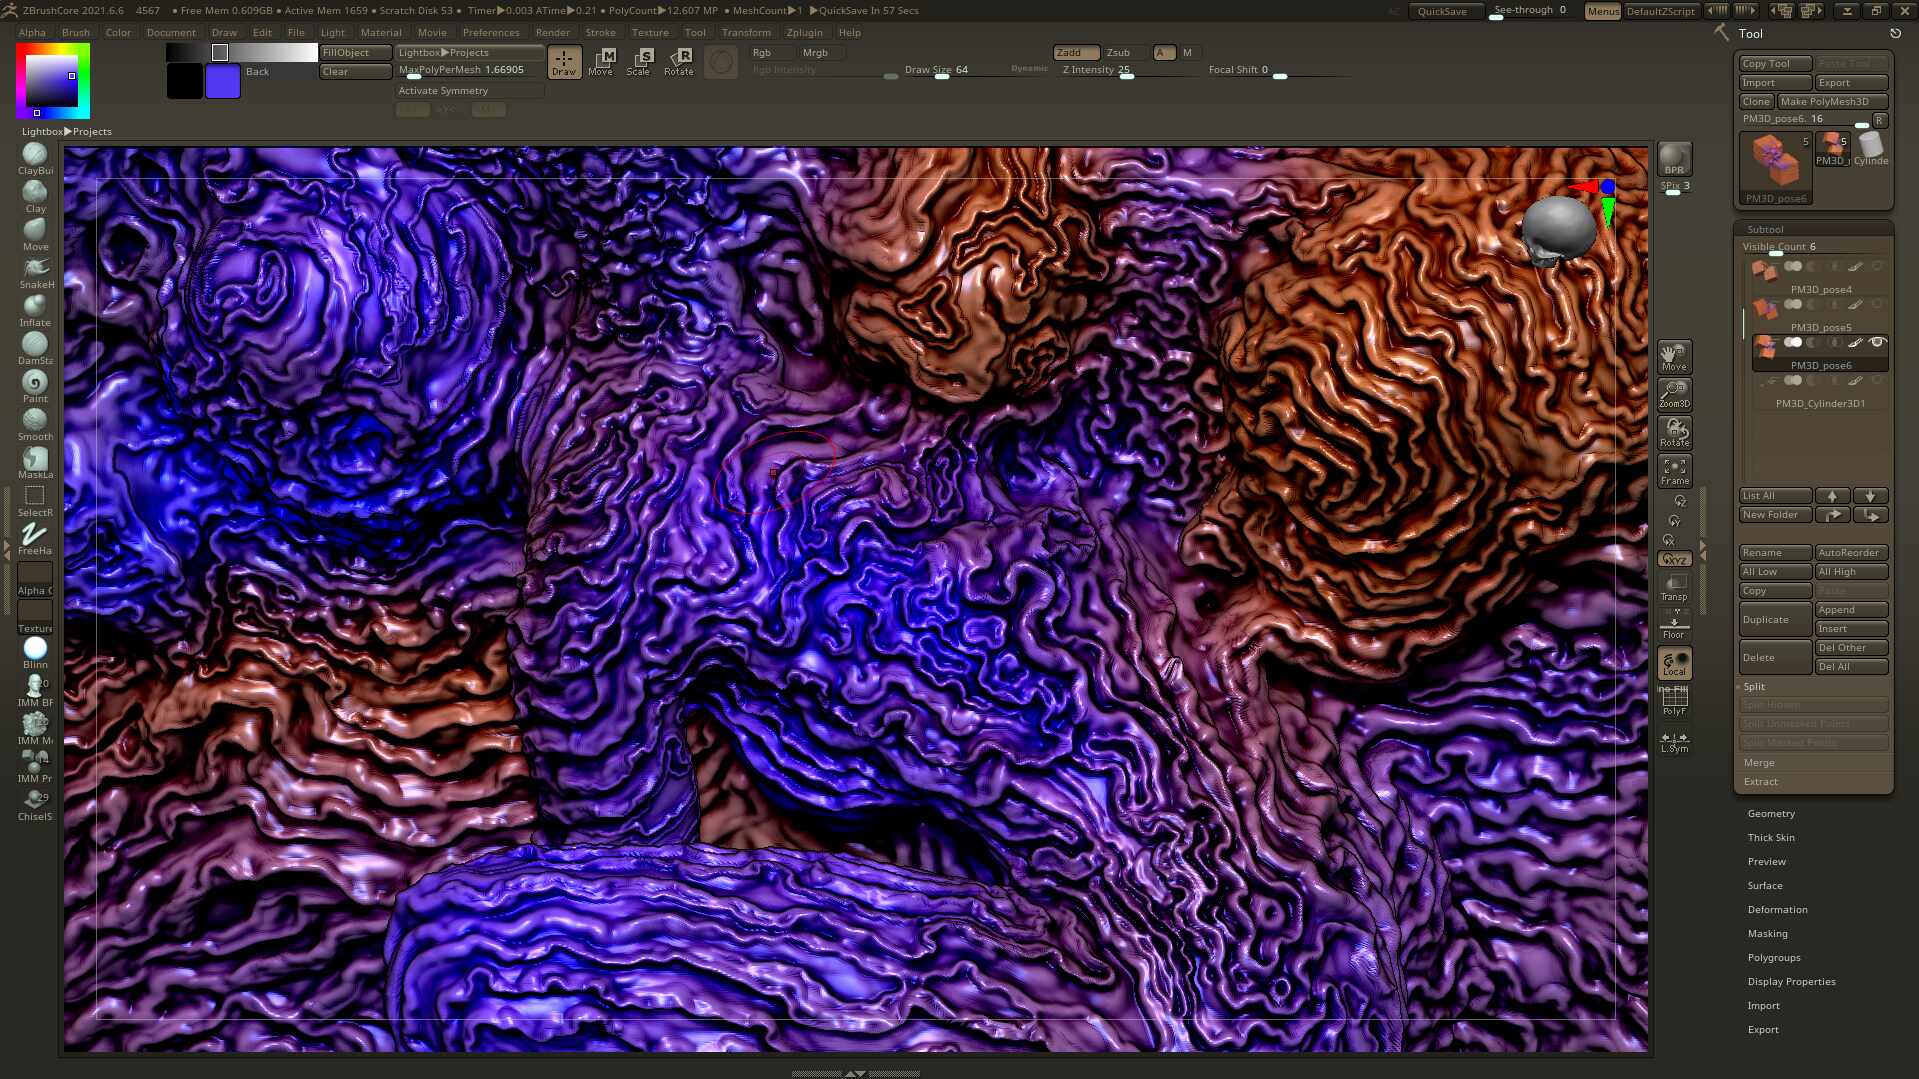Expand the Geometry section
Viewport: 1919px width, 1079px height.
1771,813
